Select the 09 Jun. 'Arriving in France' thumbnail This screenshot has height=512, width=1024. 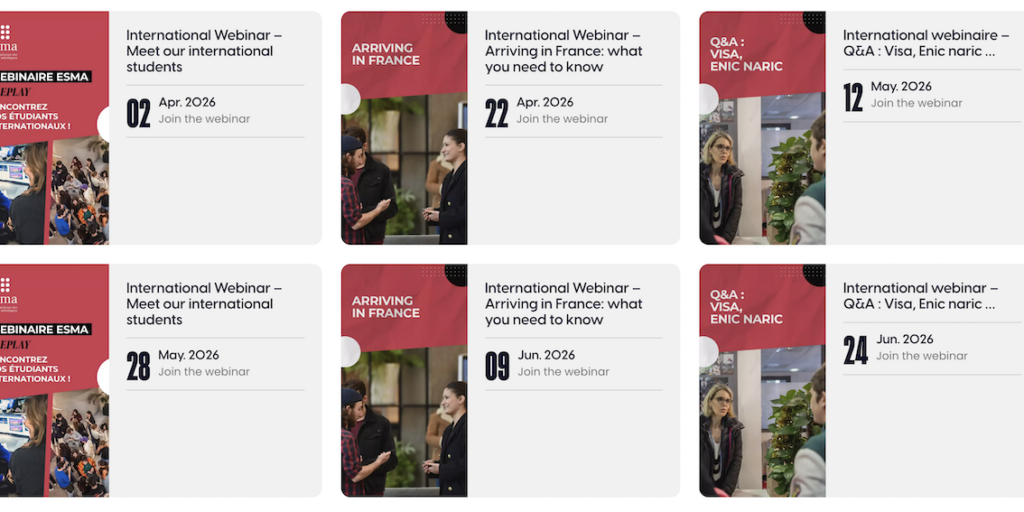[x=404, y=381]
